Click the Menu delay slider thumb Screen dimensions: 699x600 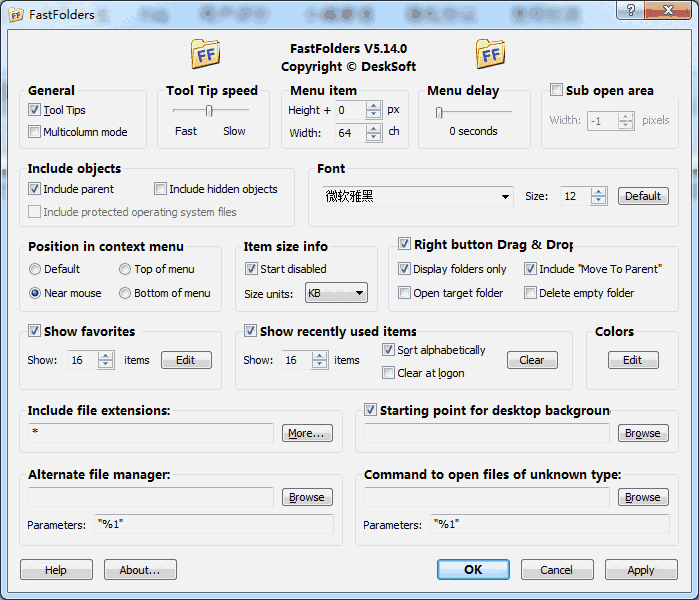pos(439,112)
